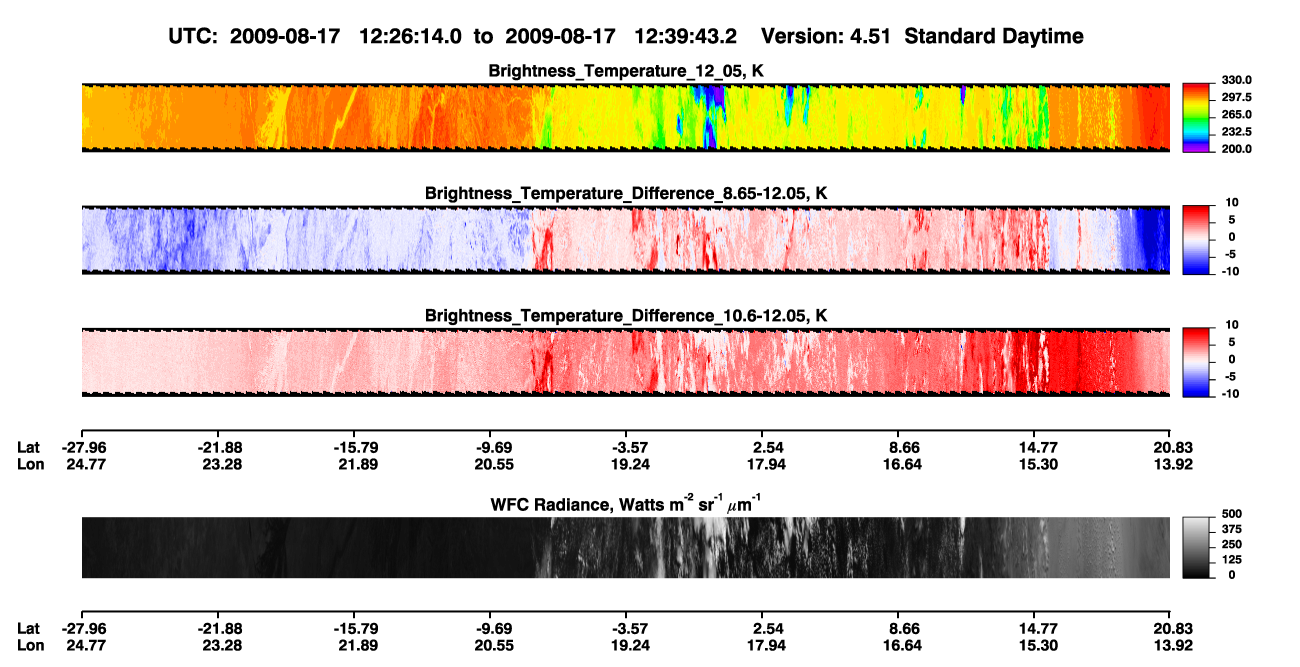Click latitude '-9.69' under the 10.6-12.05 panel

492,448
